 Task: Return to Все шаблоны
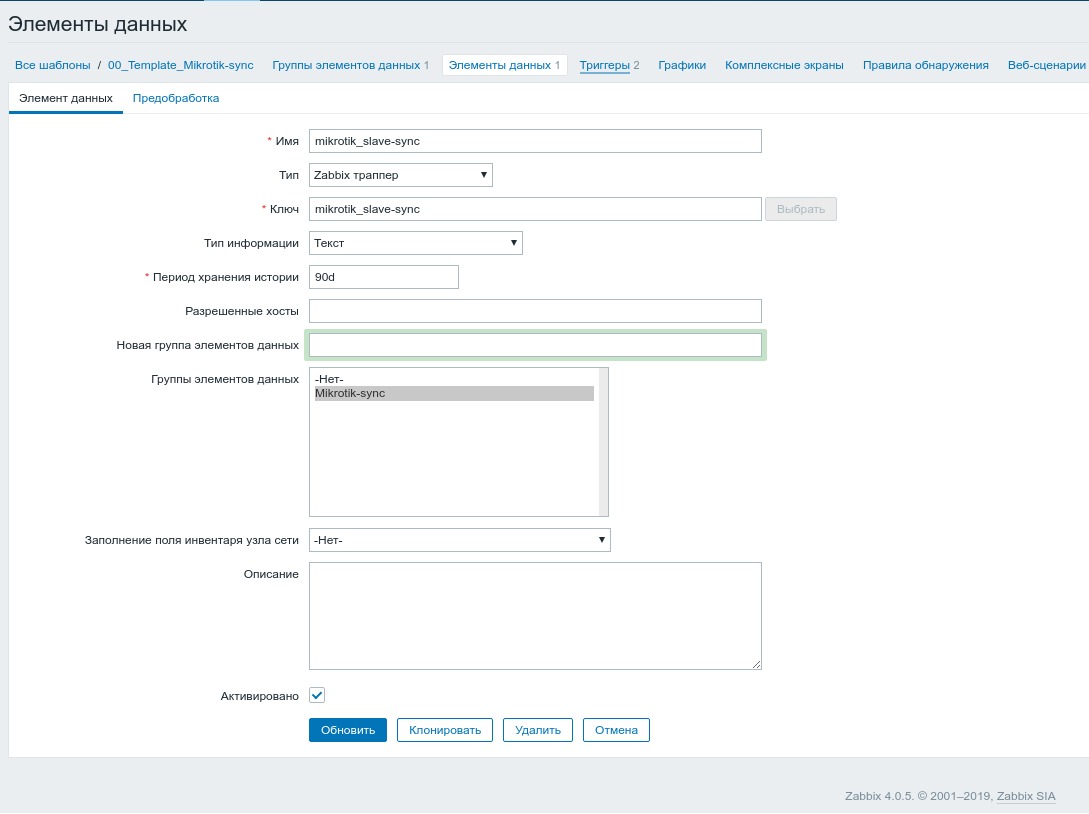coord(53,65)
